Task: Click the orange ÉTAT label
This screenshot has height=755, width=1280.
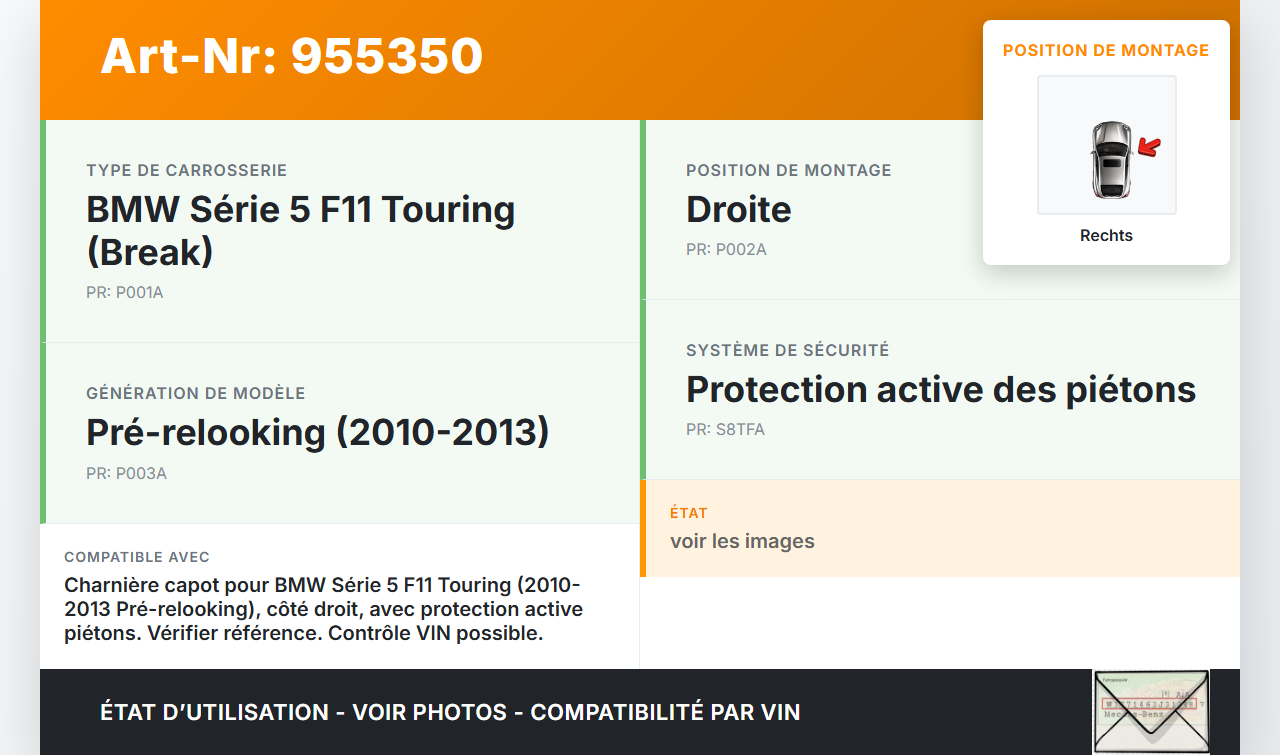Action: pos(688,512)
